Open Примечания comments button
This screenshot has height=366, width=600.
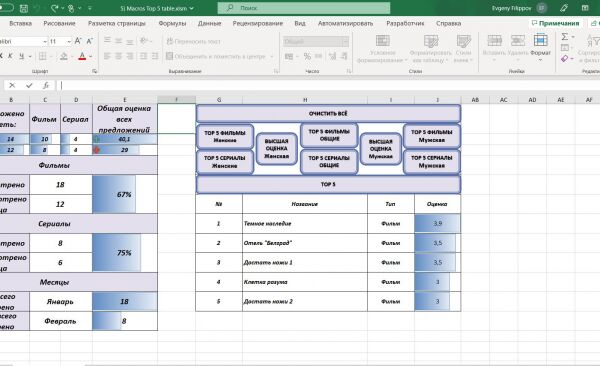(x=556, y=23)
